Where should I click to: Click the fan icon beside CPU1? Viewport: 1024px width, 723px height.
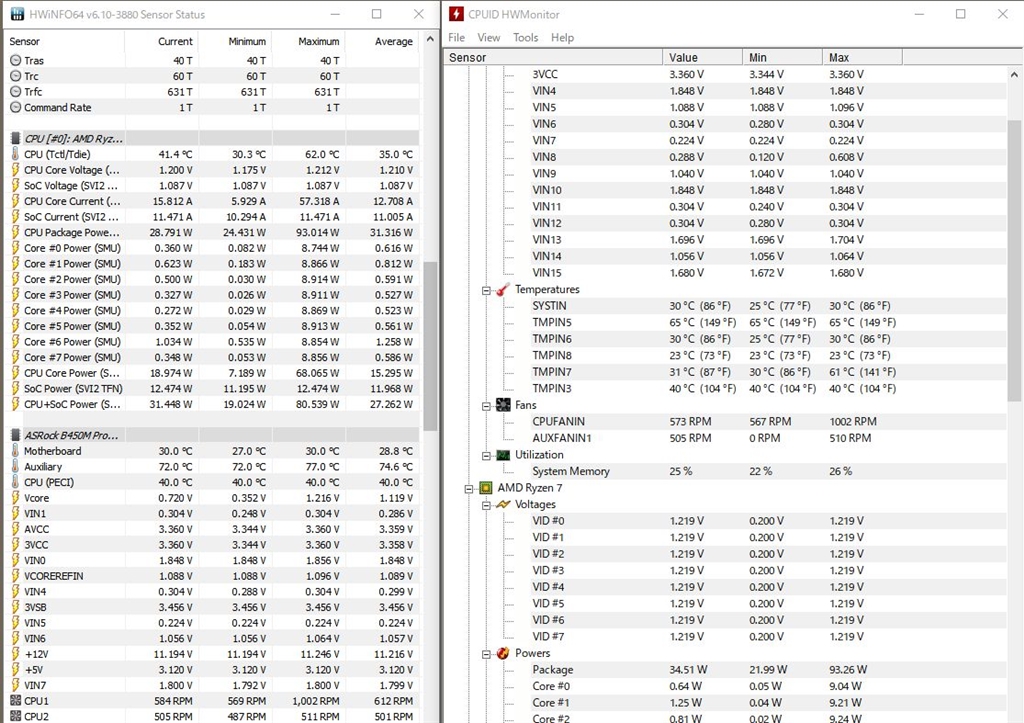16,701
